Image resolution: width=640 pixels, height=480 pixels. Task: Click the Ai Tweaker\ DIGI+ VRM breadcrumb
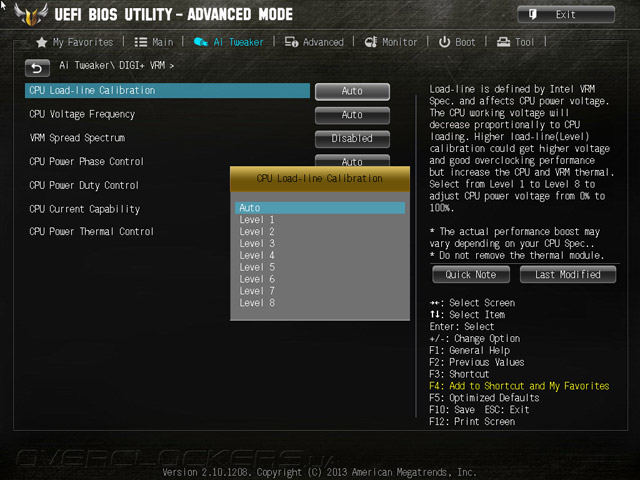coord(116,65)
